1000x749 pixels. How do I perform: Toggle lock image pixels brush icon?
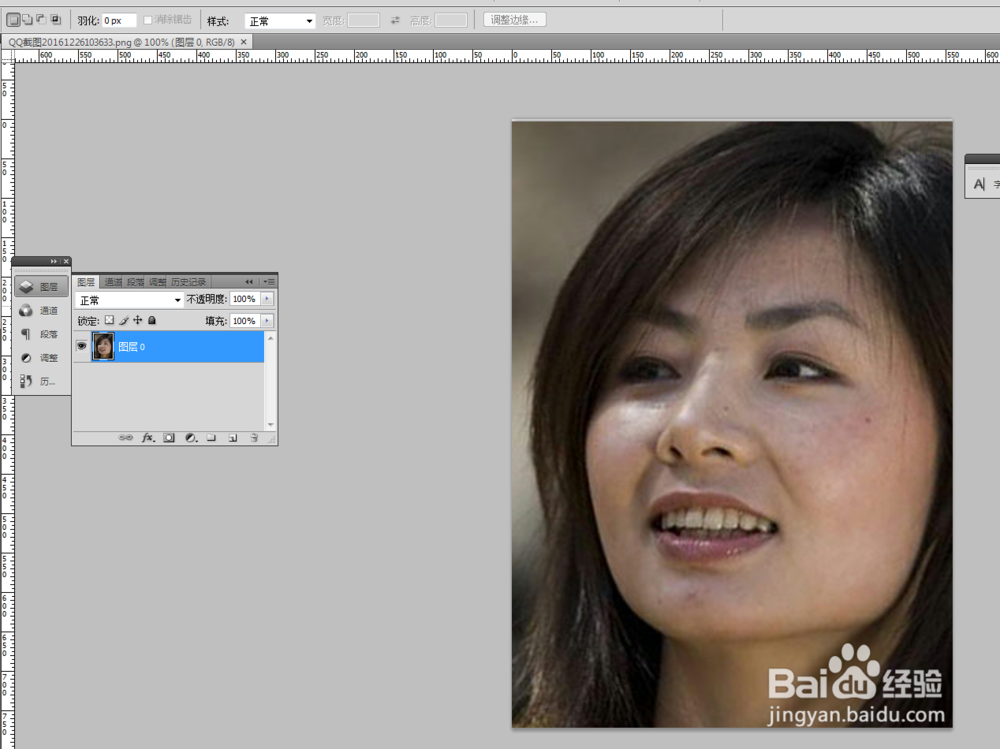coord(124,320)
